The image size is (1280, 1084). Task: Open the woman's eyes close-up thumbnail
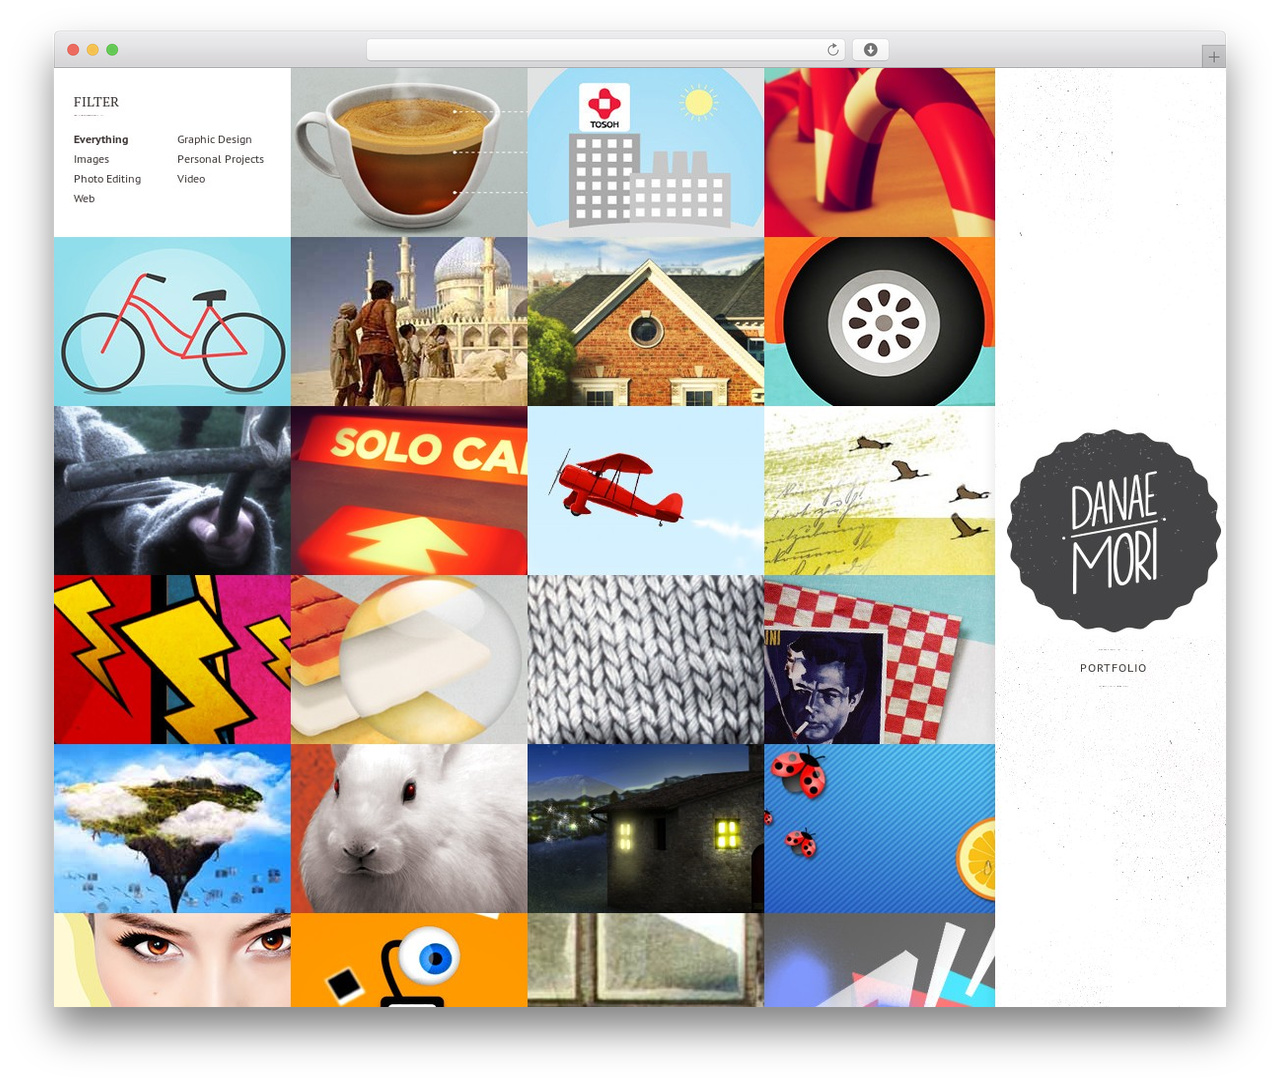click(x=172, y=960)
